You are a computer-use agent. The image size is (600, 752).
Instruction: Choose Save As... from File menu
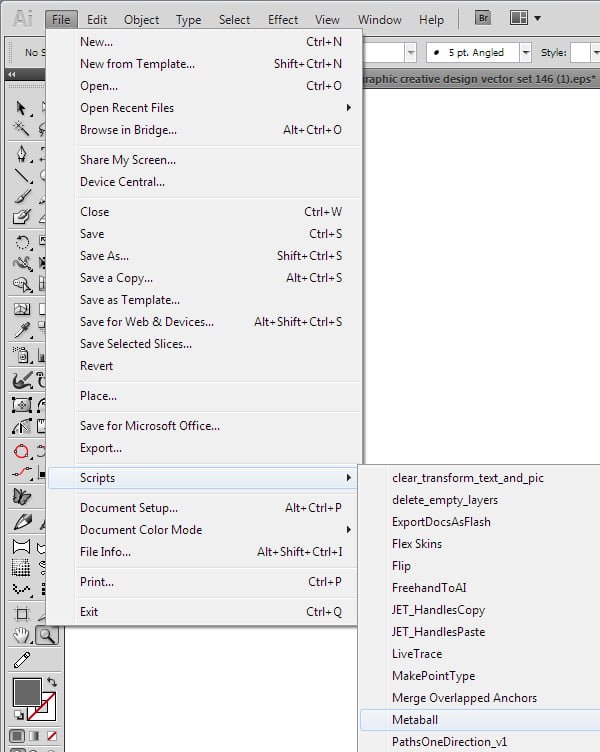(x=205, y=256)
